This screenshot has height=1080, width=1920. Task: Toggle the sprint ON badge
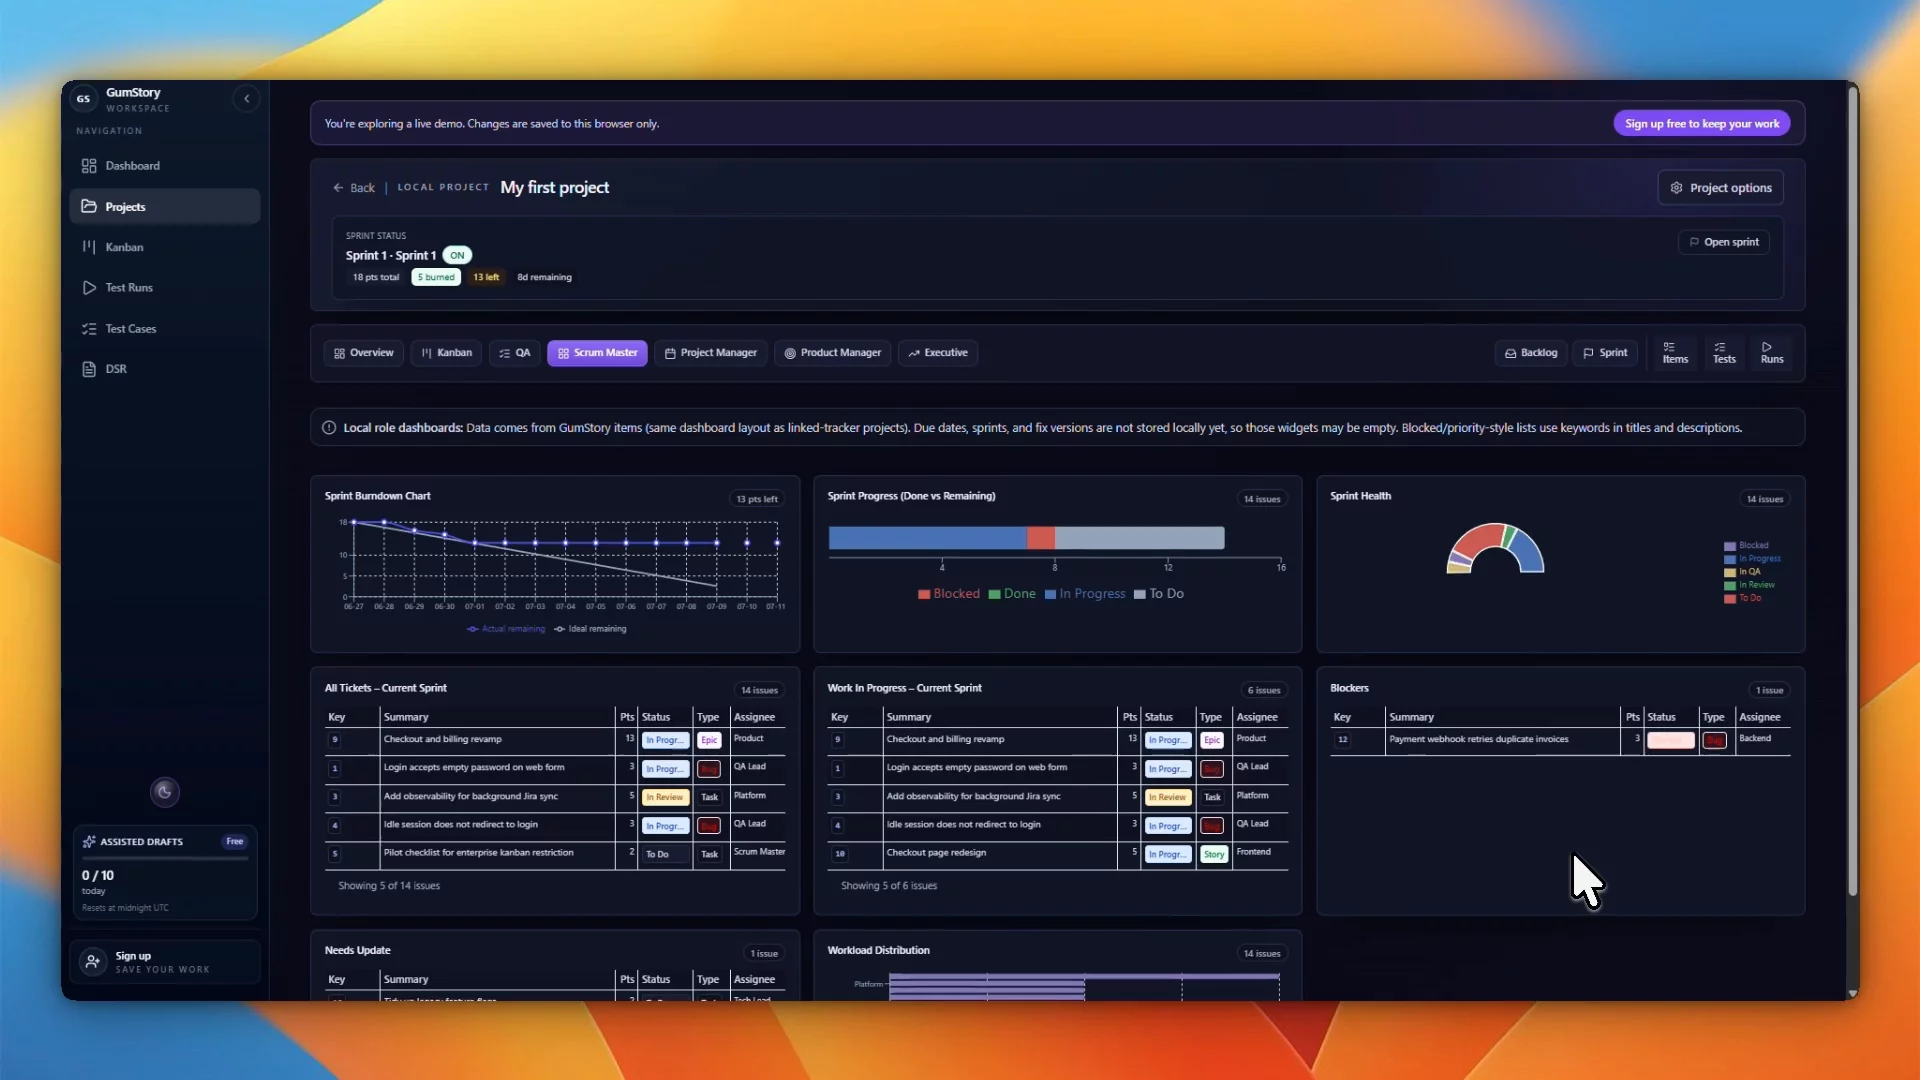(457, 255)
